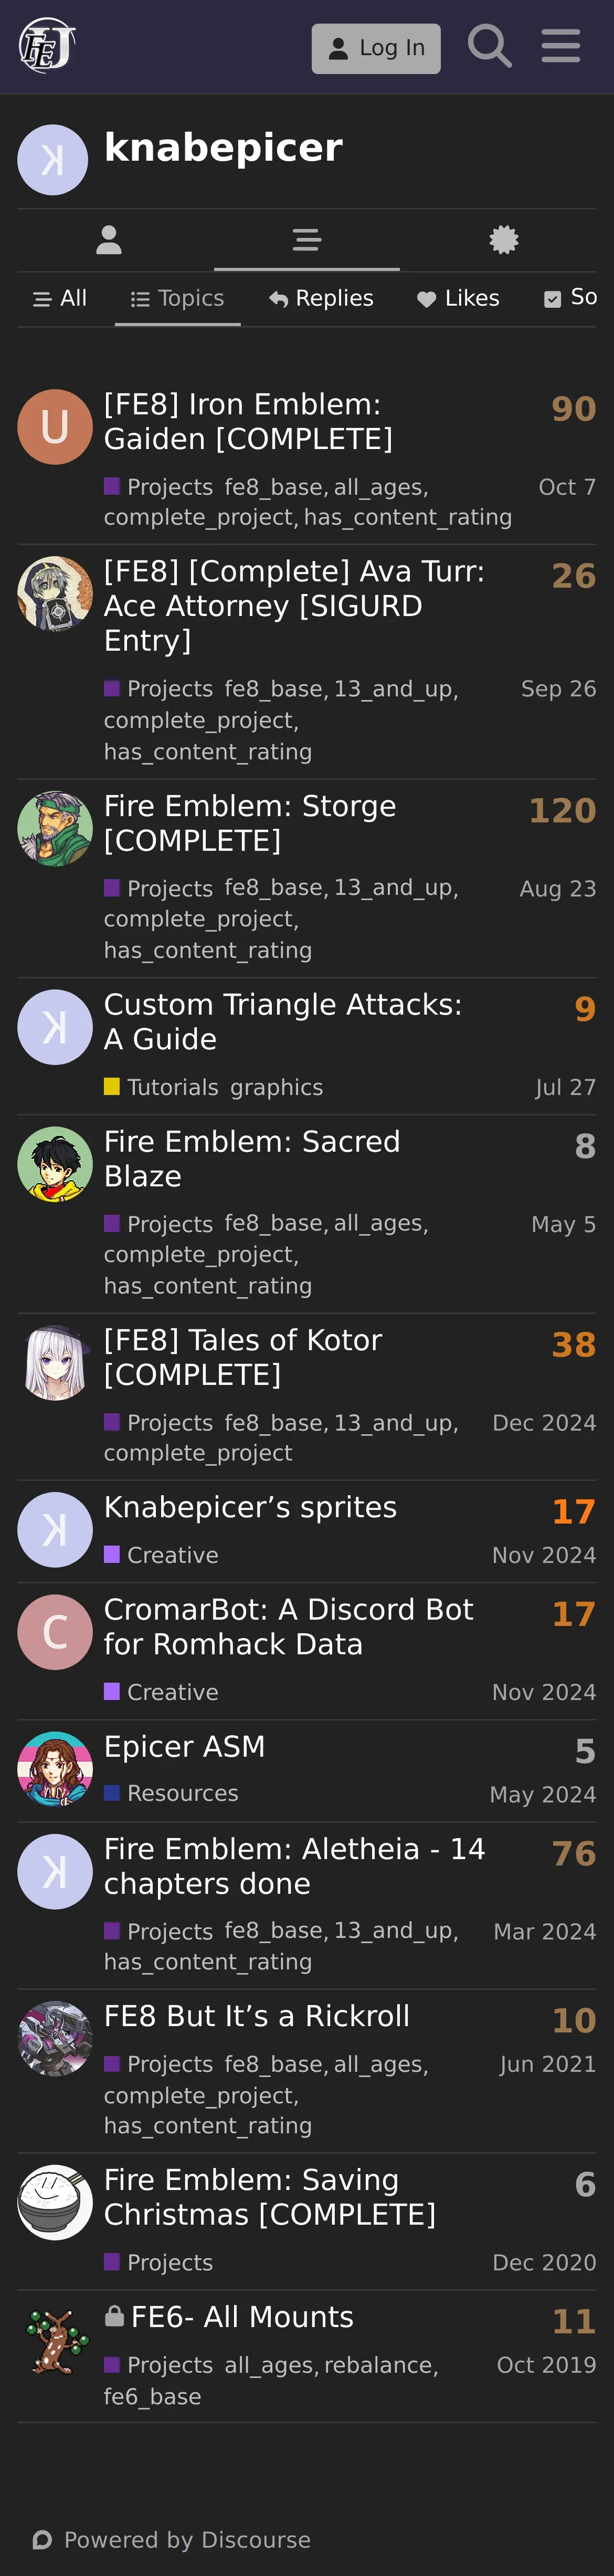Click the CromarBot topic poster avatar

pos(55,1632)
